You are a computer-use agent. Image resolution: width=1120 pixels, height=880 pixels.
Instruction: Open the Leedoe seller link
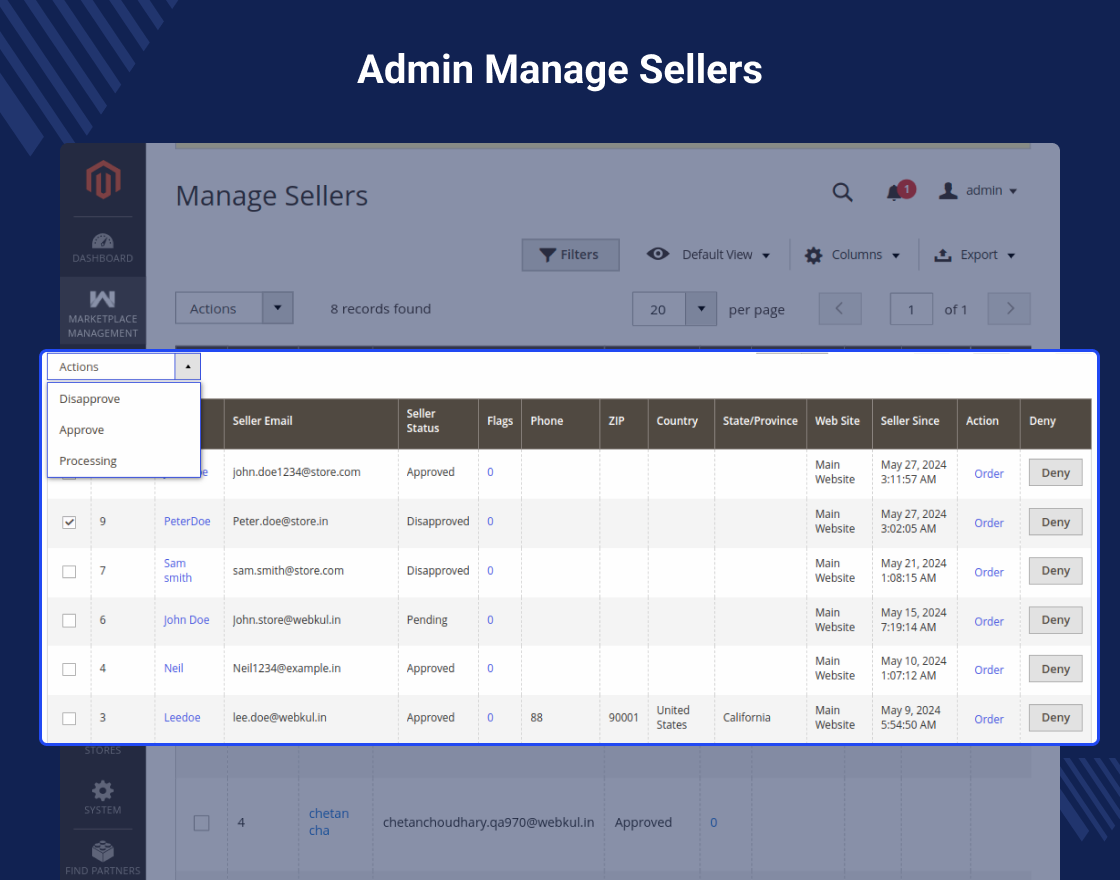click(x=182, y=718)
